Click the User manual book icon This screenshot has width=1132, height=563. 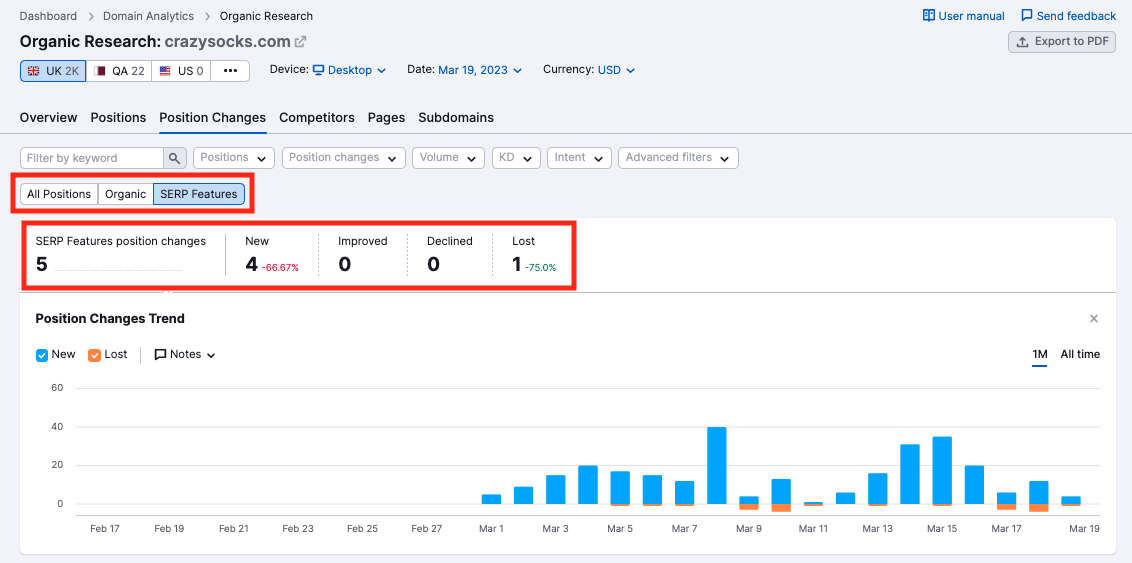pos(928,16)
